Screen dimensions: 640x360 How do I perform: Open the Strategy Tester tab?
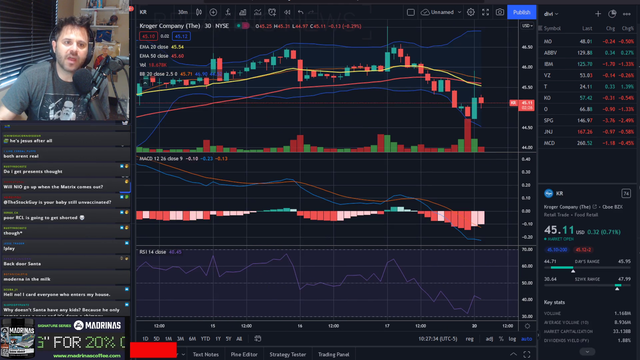click(287, 354)
